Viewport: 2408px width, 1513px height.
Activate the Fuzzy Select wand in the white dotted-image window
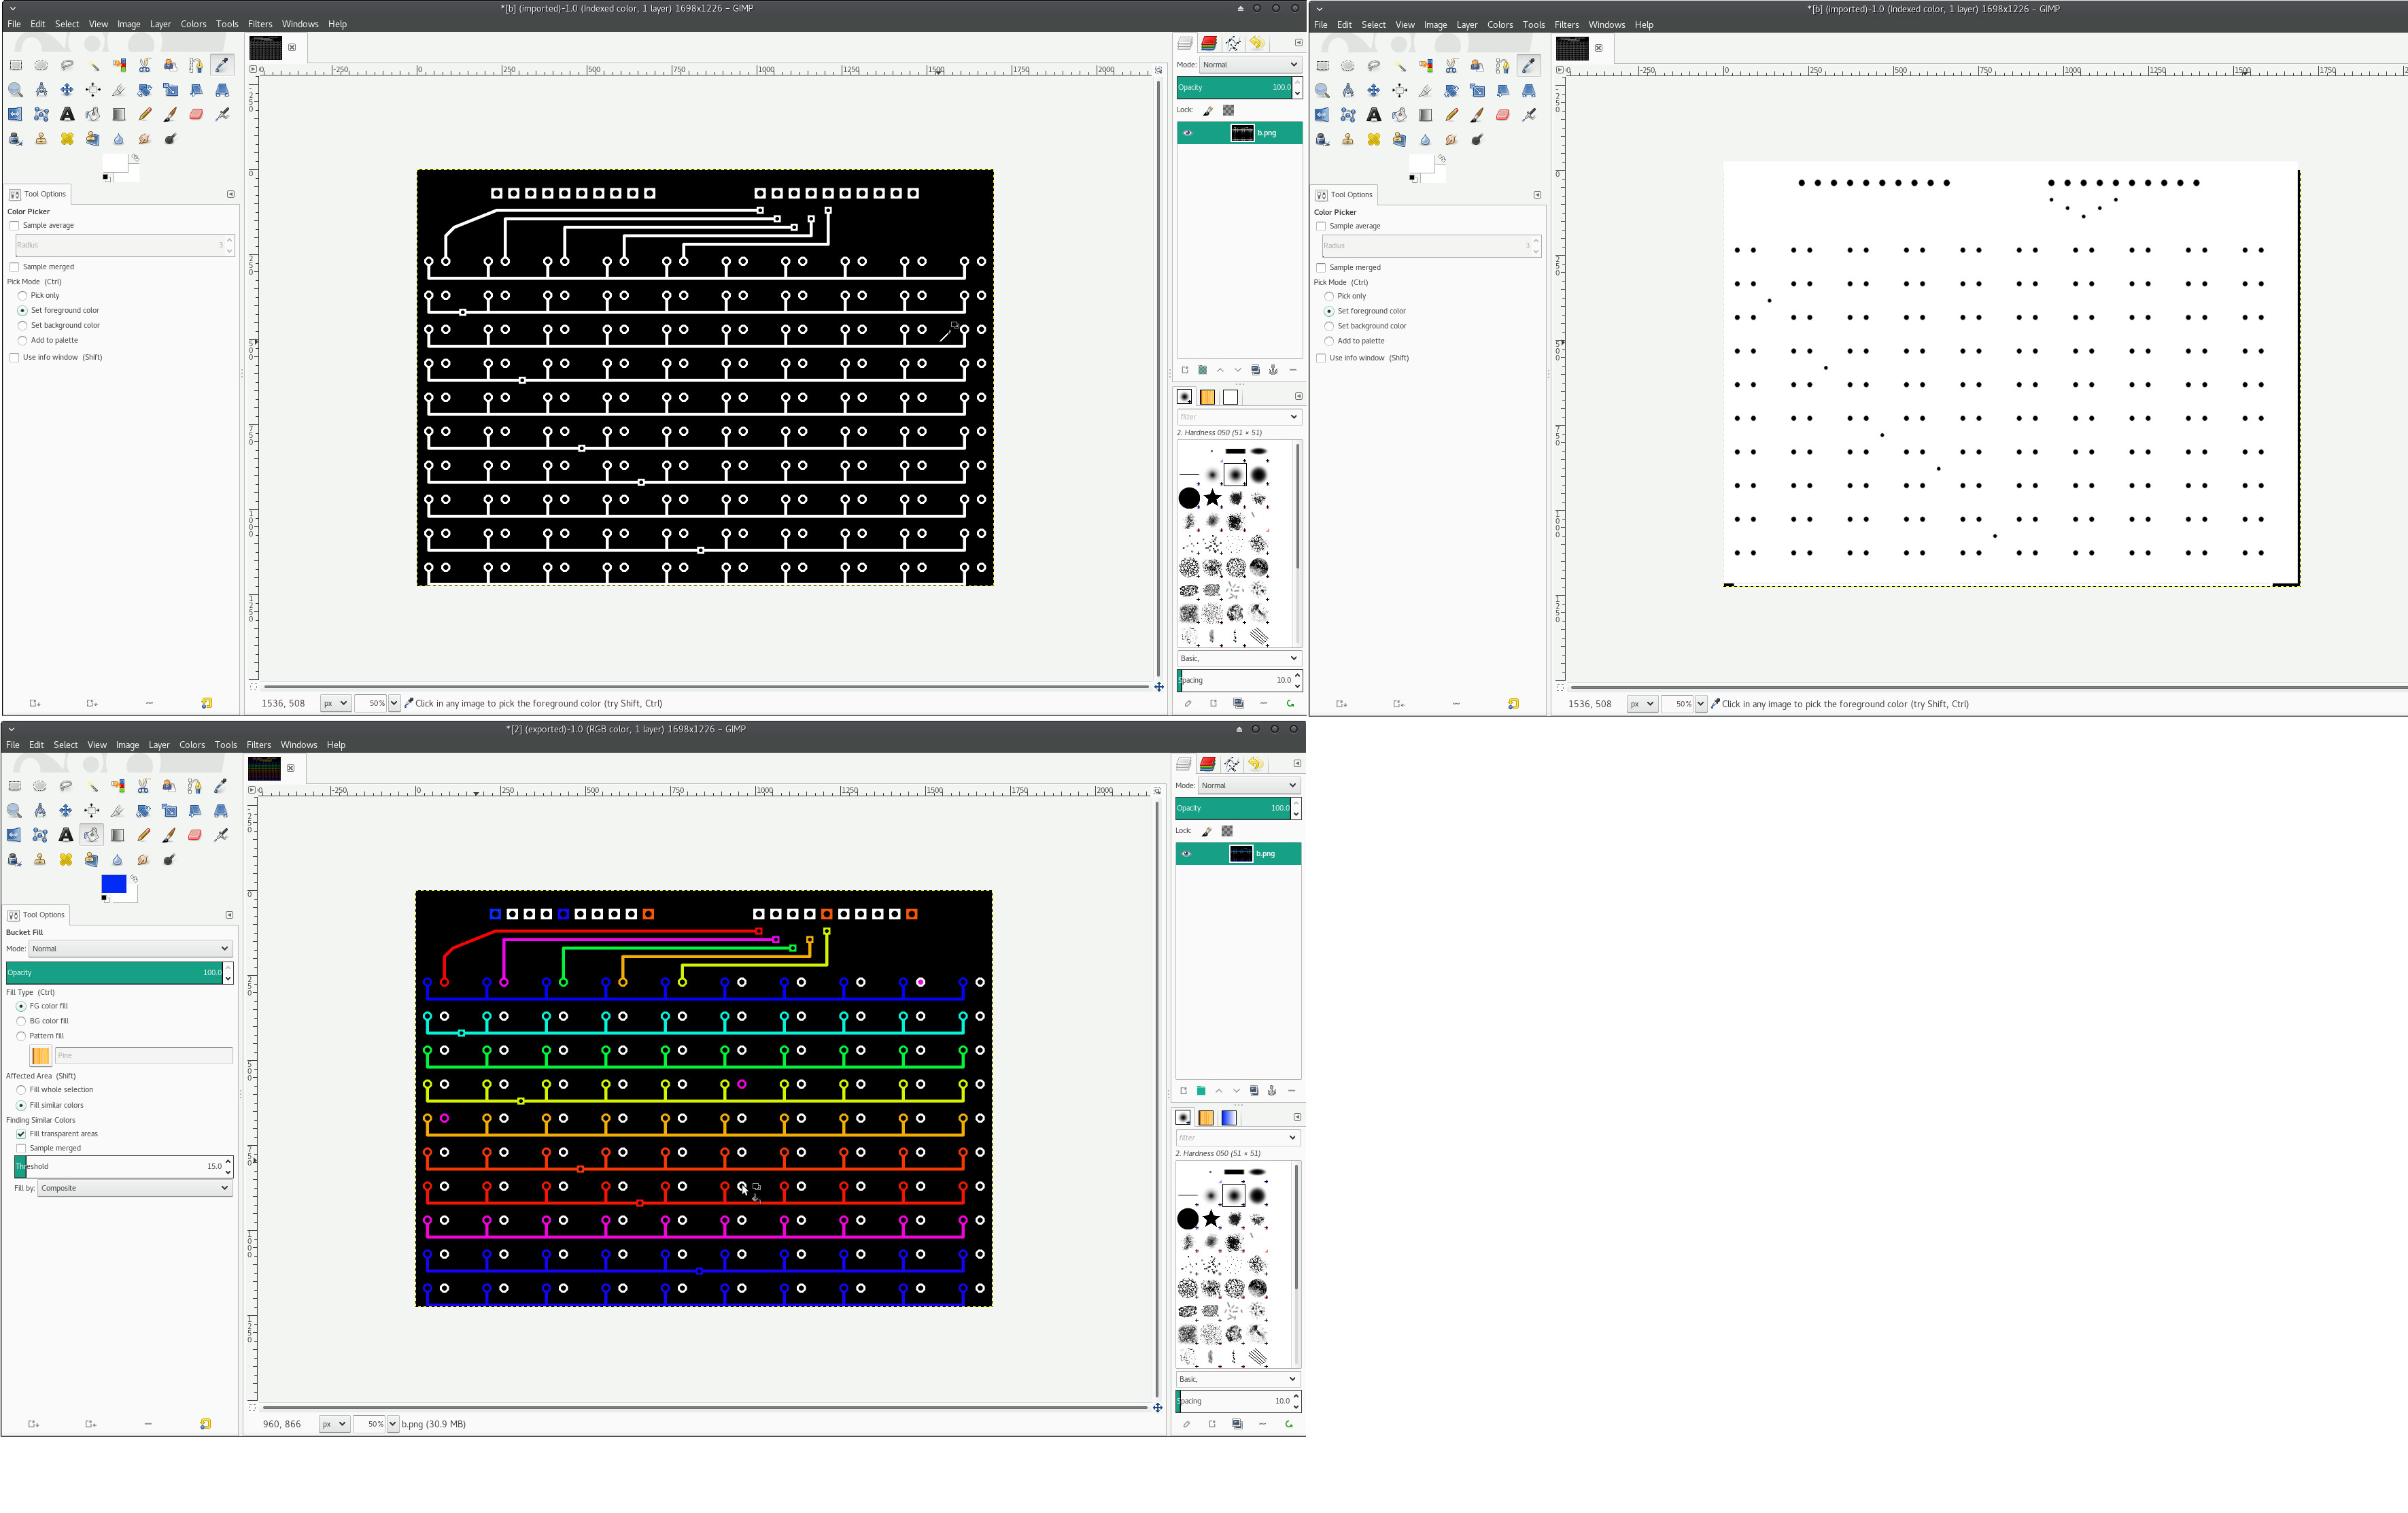pyautogui.click(x=1400, y=66)
